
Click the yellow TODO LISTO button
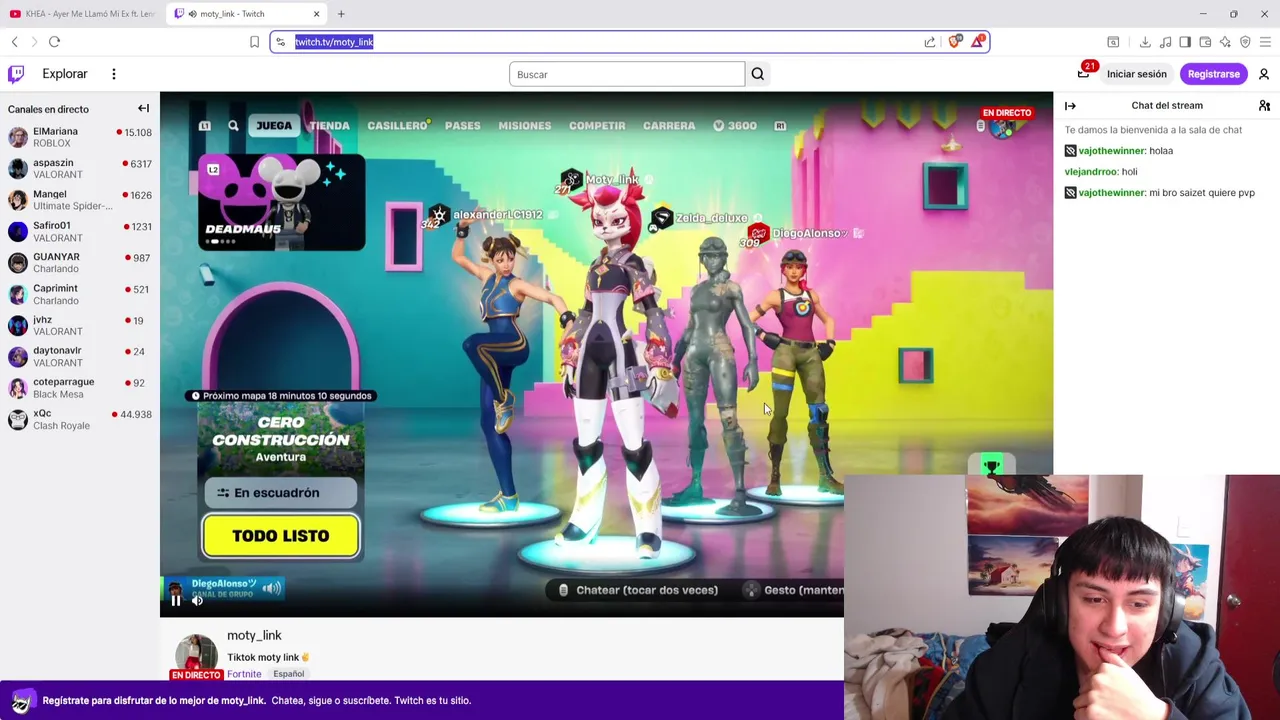point(281,536)
